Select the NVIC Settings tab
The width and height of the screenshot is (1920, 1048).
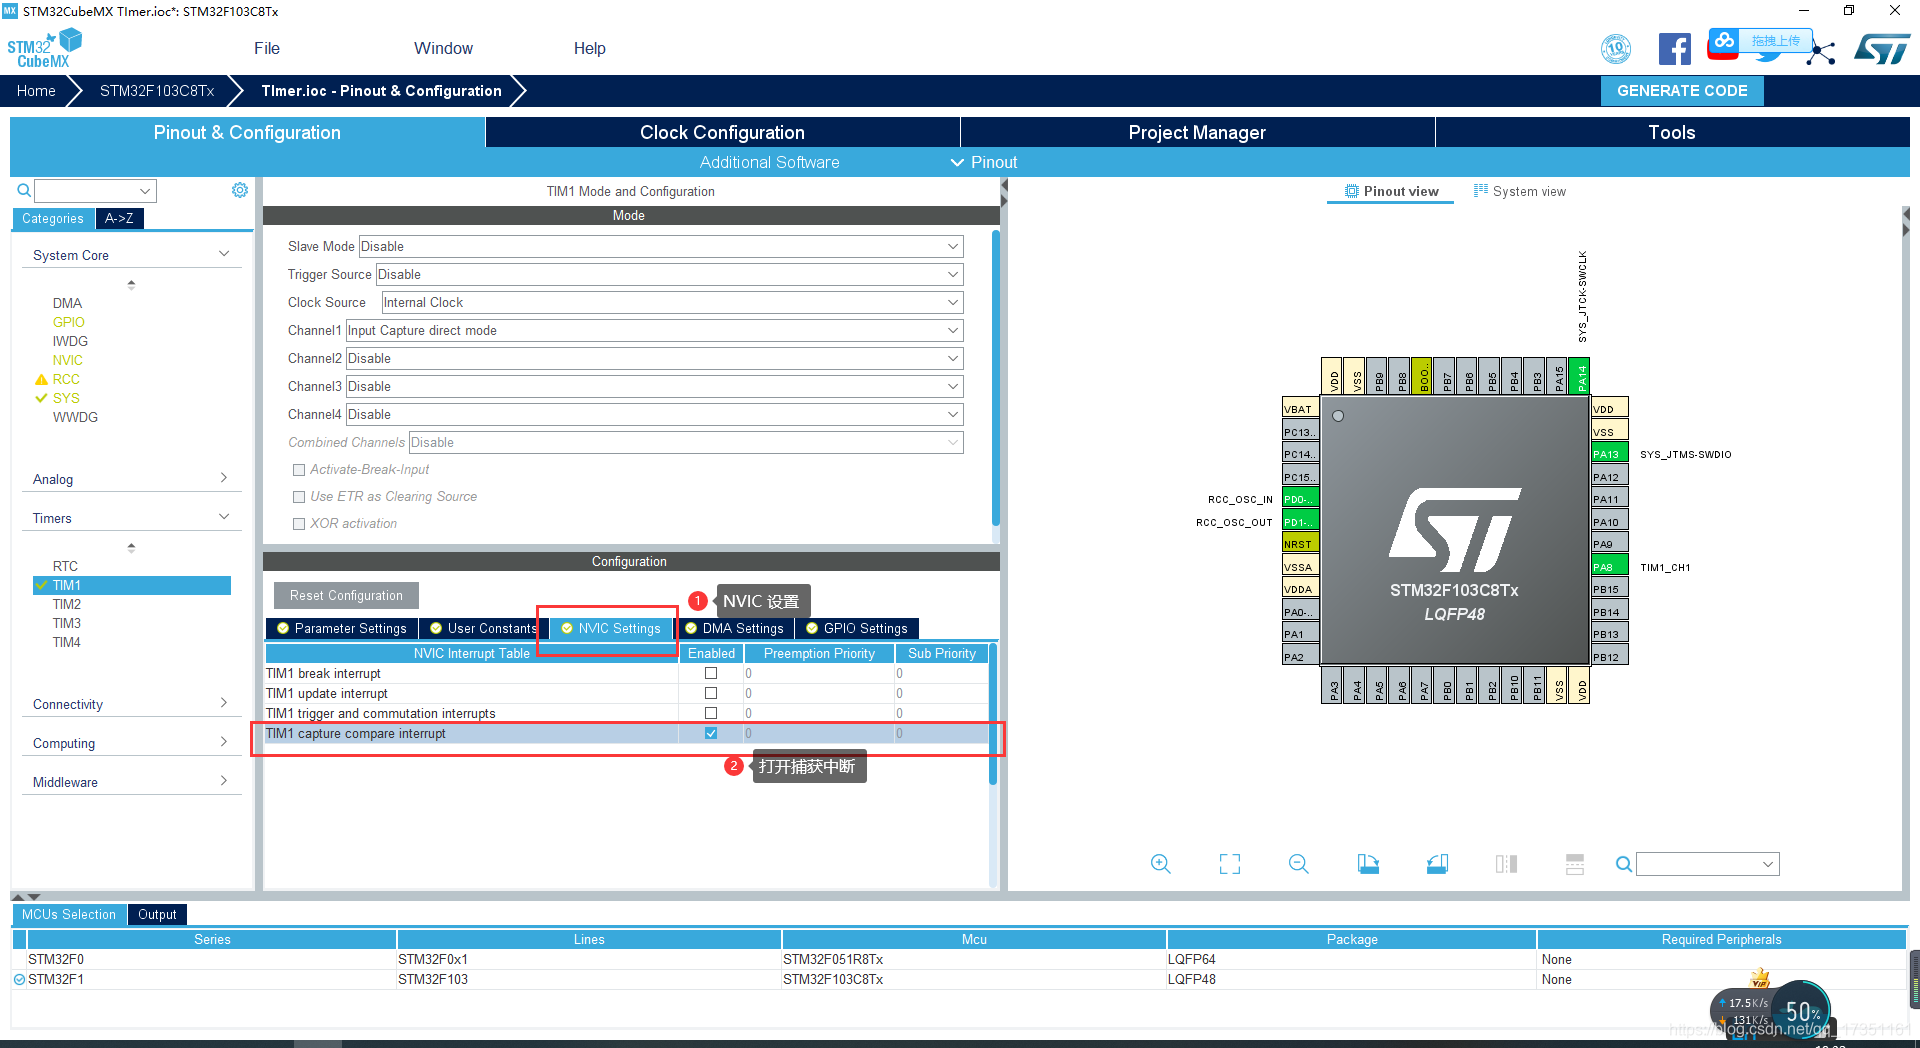611,628
